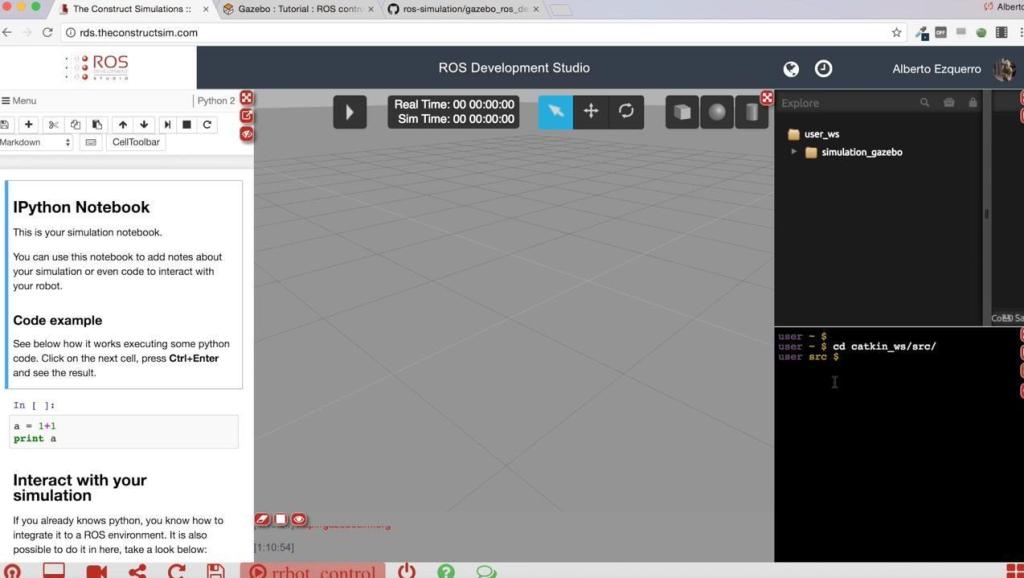The image size is (1024, 578).
Task: Click the notebook save icon
Action: pyautogui.click(x=4, y=124)
